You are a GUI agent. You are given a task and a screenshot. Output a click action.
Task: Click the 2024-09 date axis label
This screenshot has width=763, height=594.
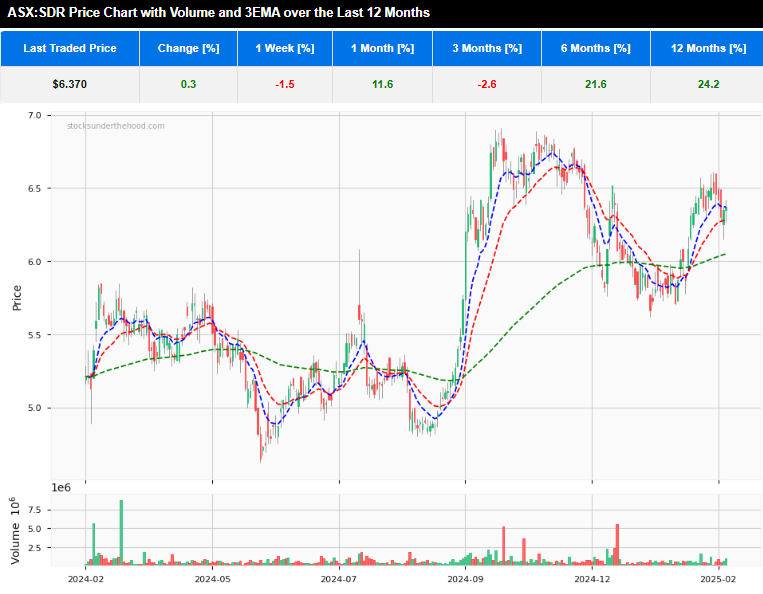465,579
